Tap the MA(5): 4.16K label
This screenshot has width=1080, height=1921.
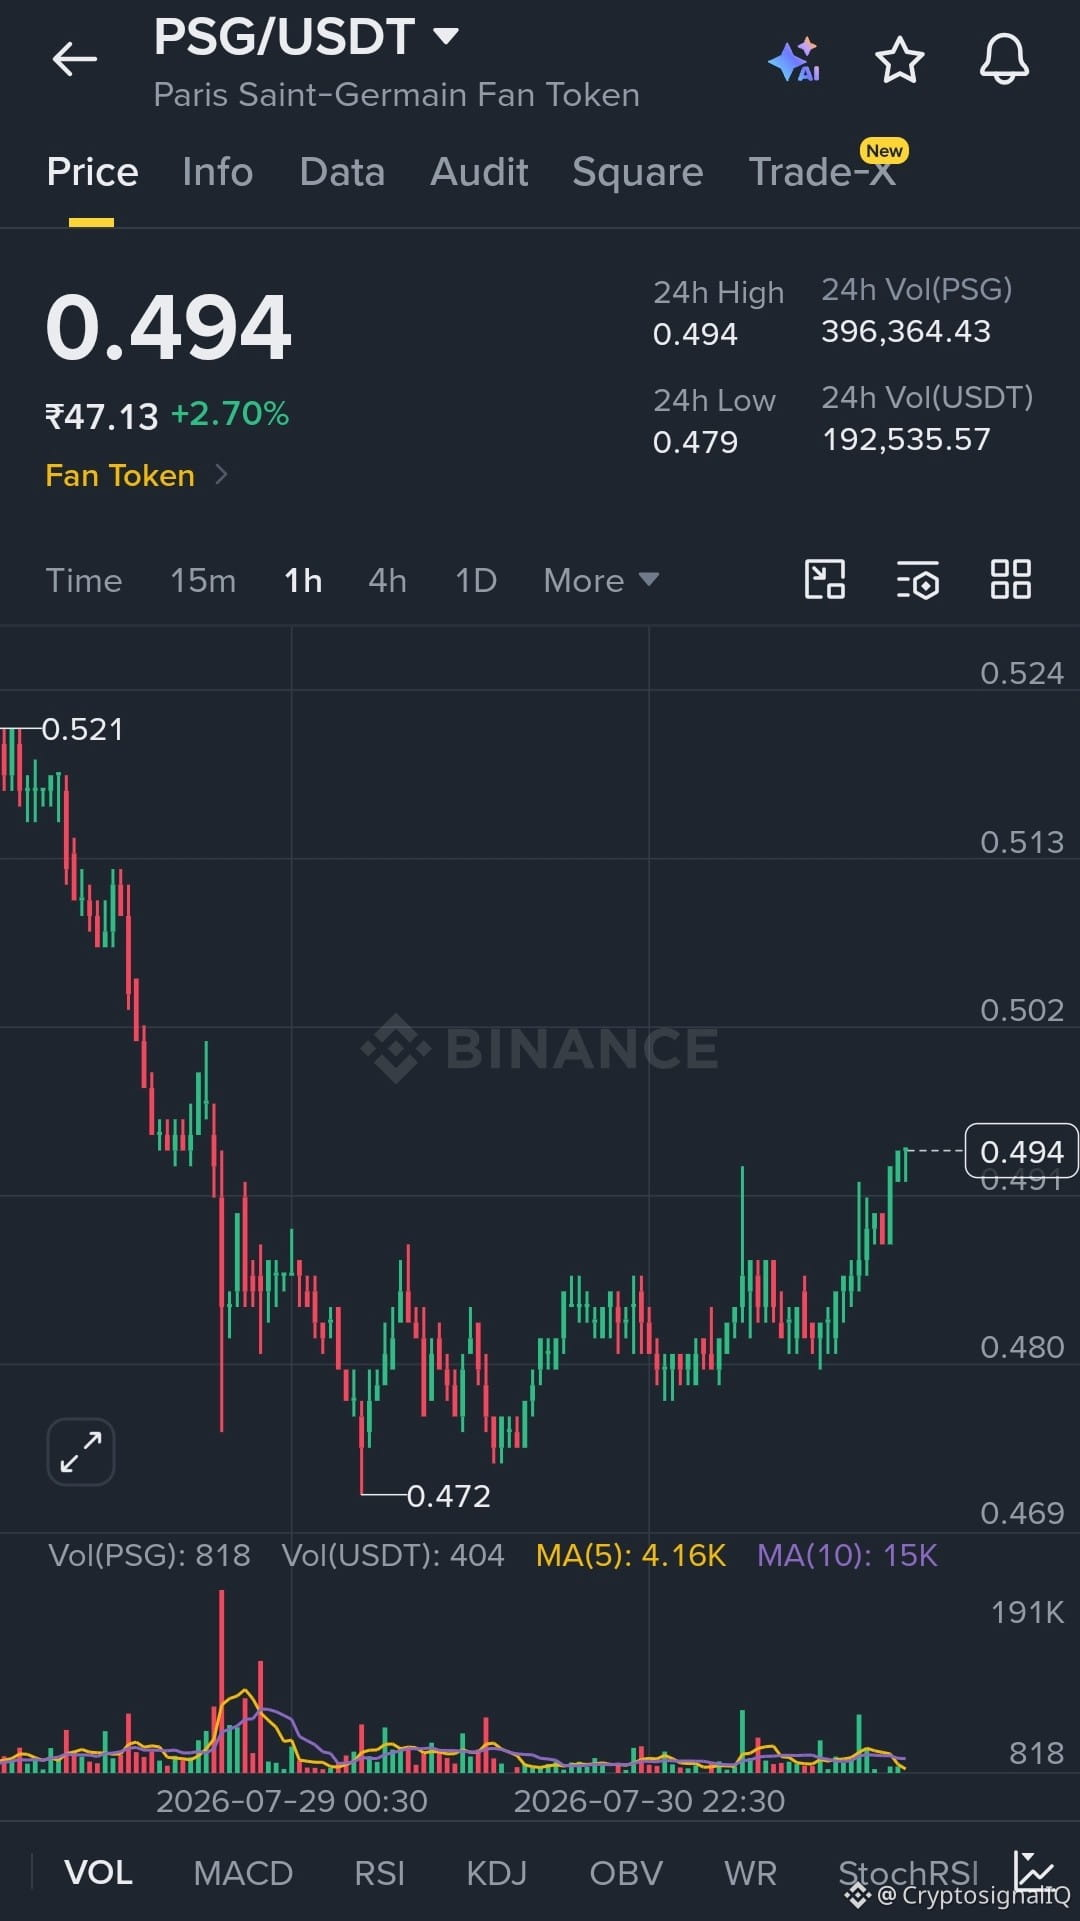click(631, 1555)
